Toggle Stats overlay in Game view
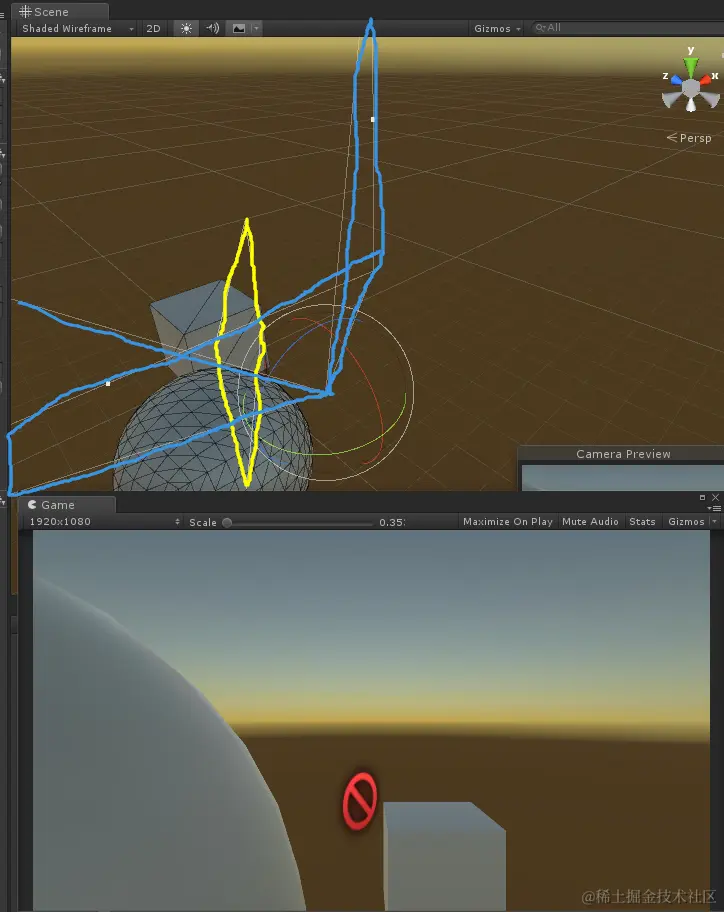Screen dimensions: 724x912 [642, 522]
